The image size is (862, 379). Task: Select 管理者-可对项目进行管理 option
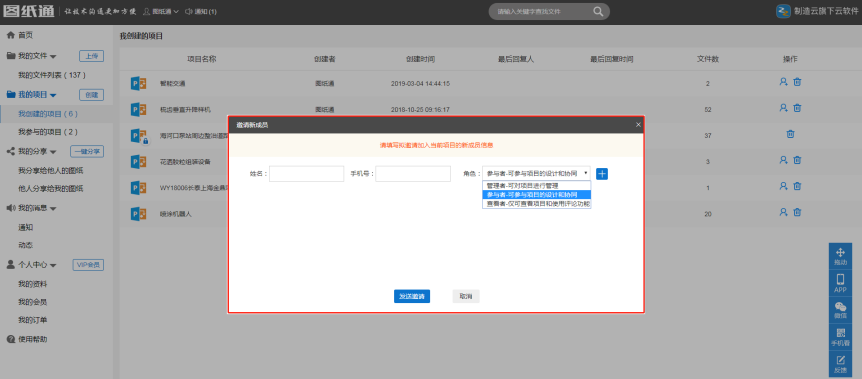click(537, 185)
